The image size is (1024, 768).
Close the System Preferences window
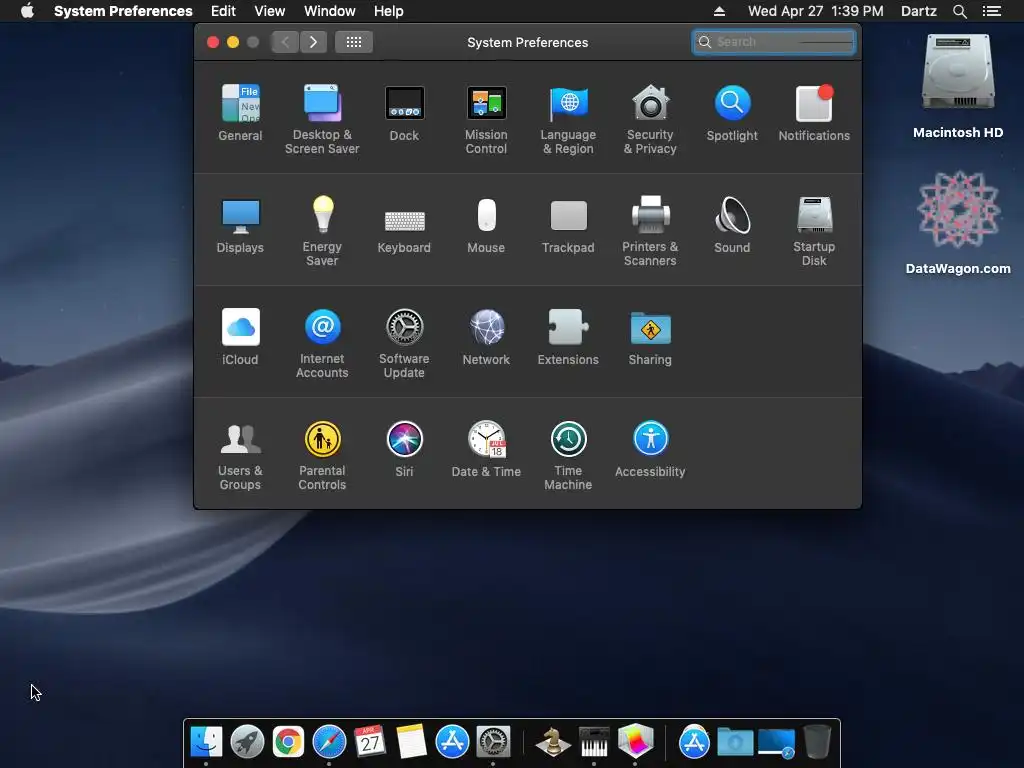click(213, 42)
